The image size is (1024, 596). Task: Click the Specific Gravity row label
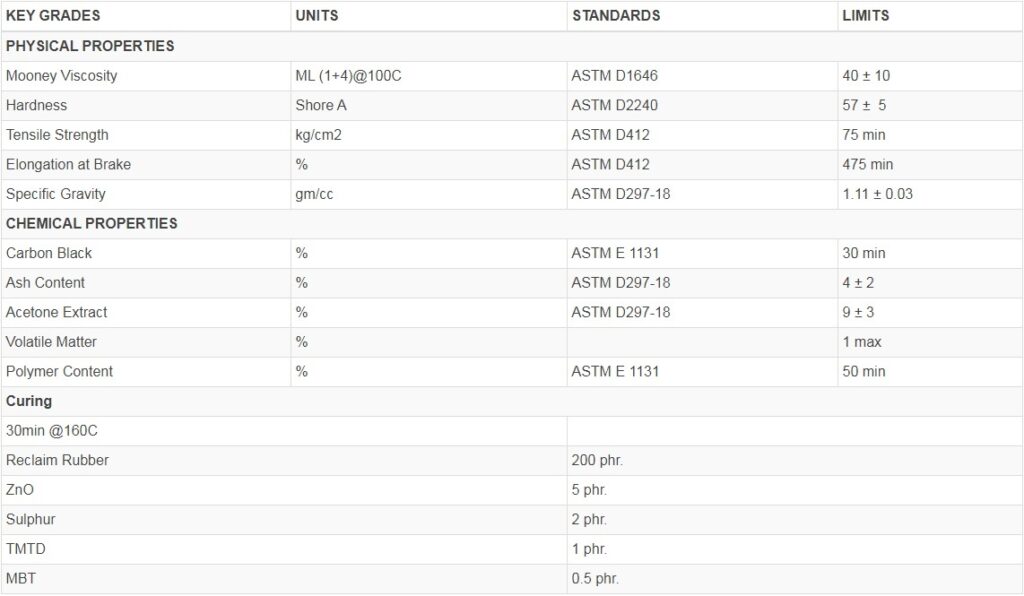[55, 194]
